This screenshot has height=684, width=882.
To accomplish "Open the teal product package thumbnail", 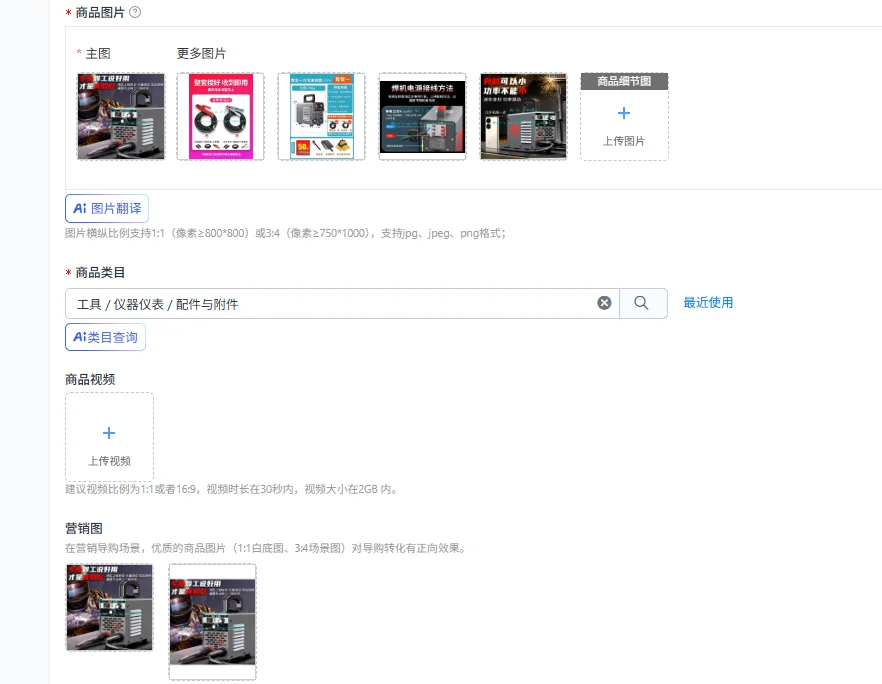I will [x=321, y=116].
